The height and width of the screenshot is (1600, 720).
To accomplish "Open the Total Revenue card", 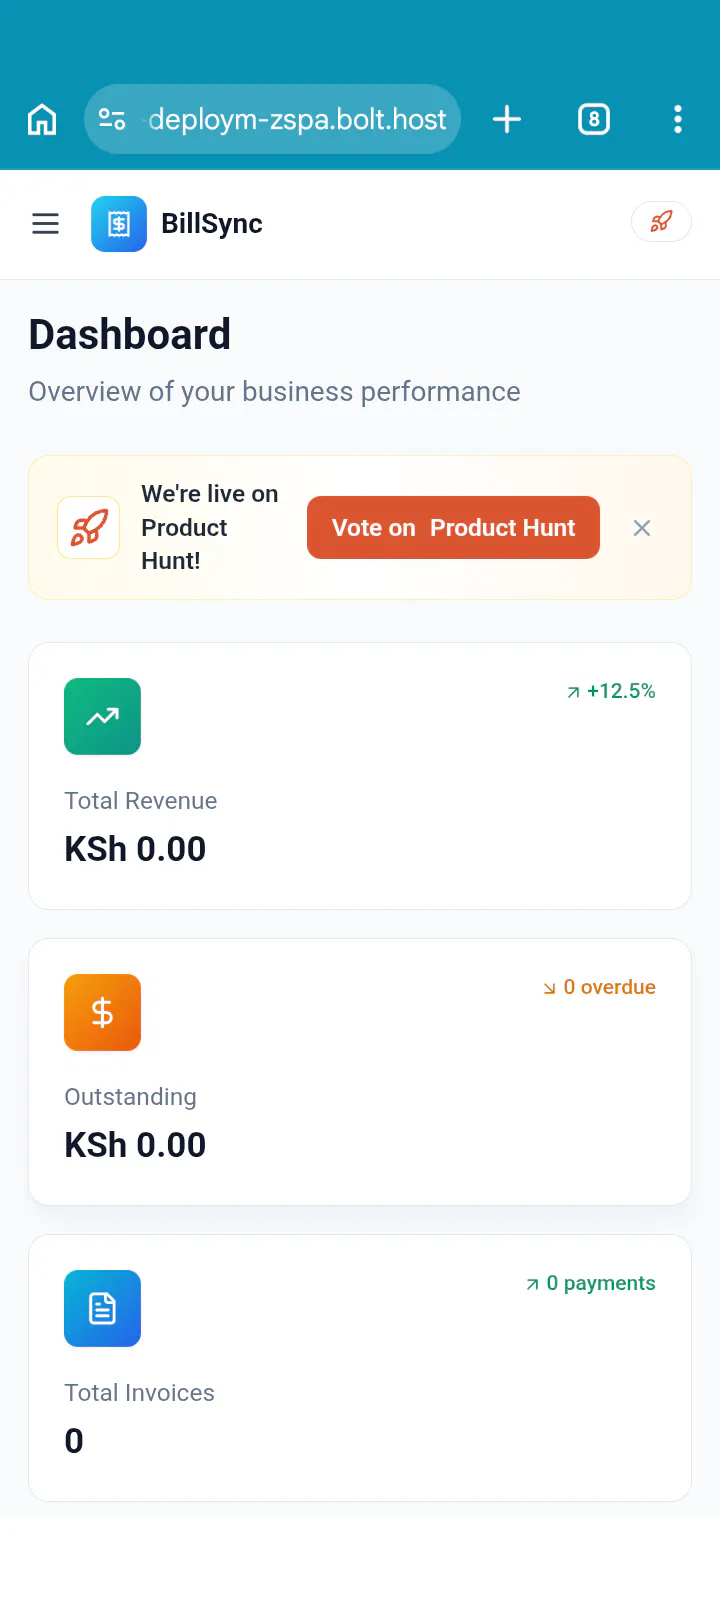I will (360, 776).
